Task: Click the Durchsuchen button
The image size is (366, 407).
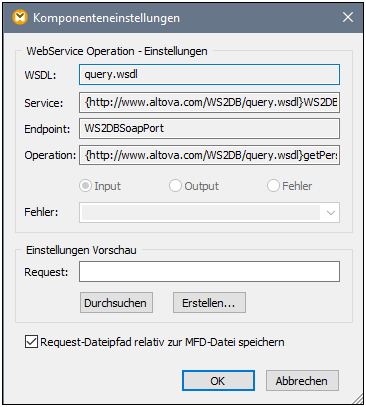Action: (x=116, y=303)
